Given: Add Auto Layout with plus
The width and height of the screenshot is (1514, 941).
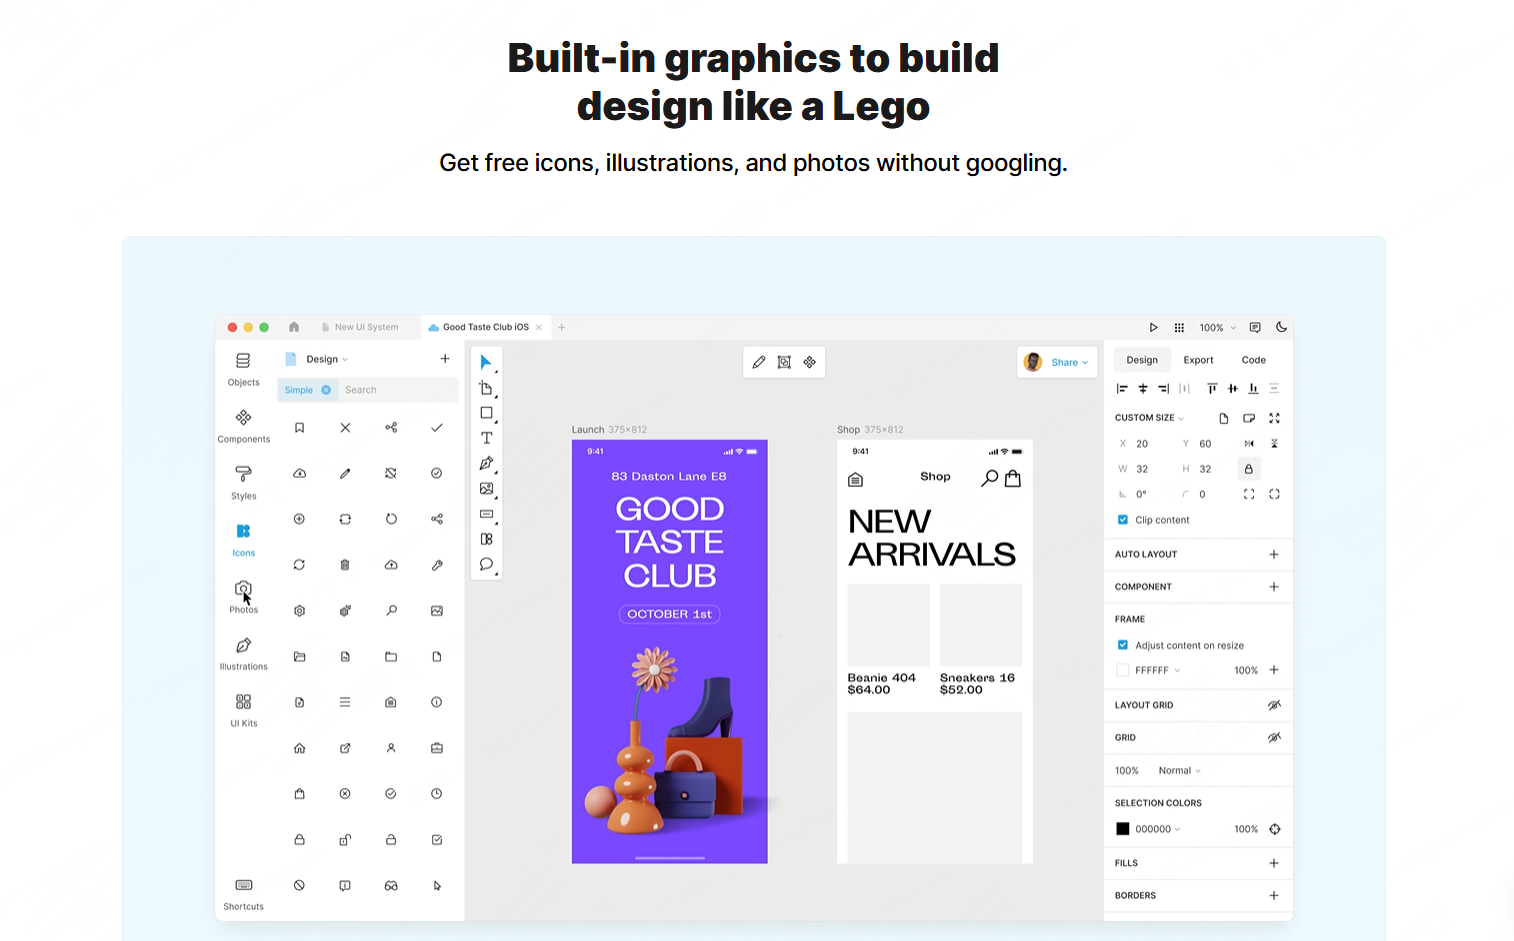Looking at the screenshot, I should (x=1274, y=554).
